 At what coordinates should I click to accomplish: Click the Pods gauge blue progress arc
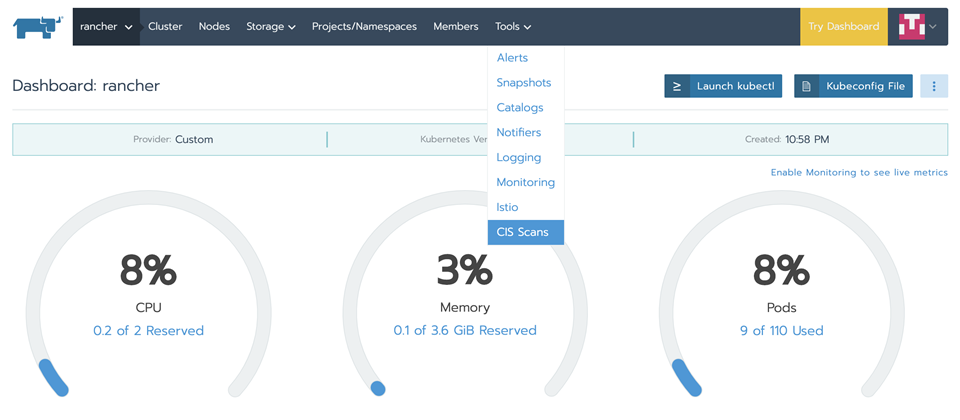[686, 377]
